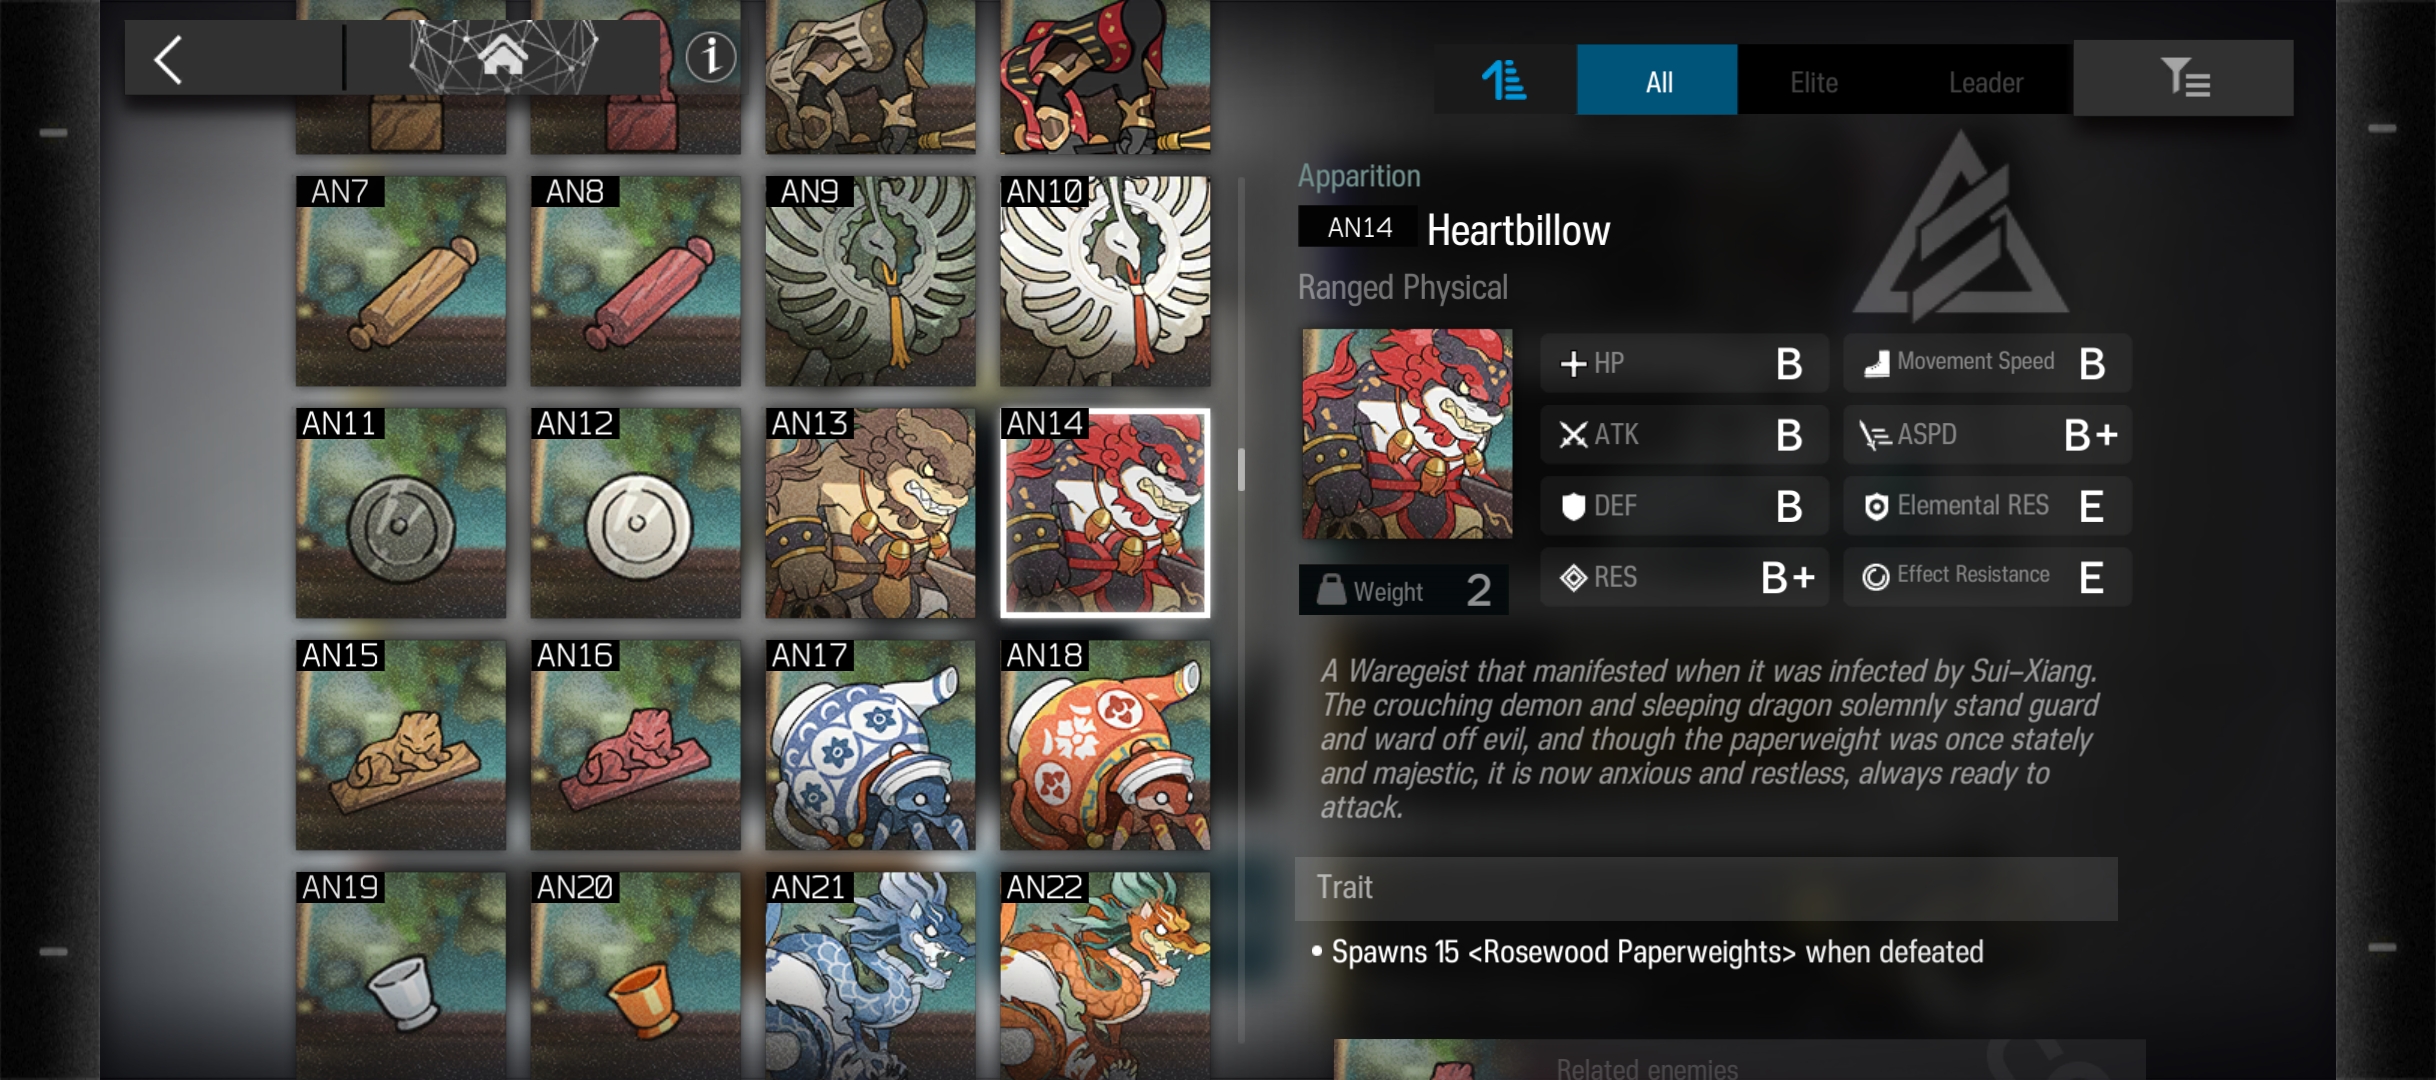Select the AN12 white disc enemy
The height and width of the screenshot is (1080, 2436).
(636, 513)
